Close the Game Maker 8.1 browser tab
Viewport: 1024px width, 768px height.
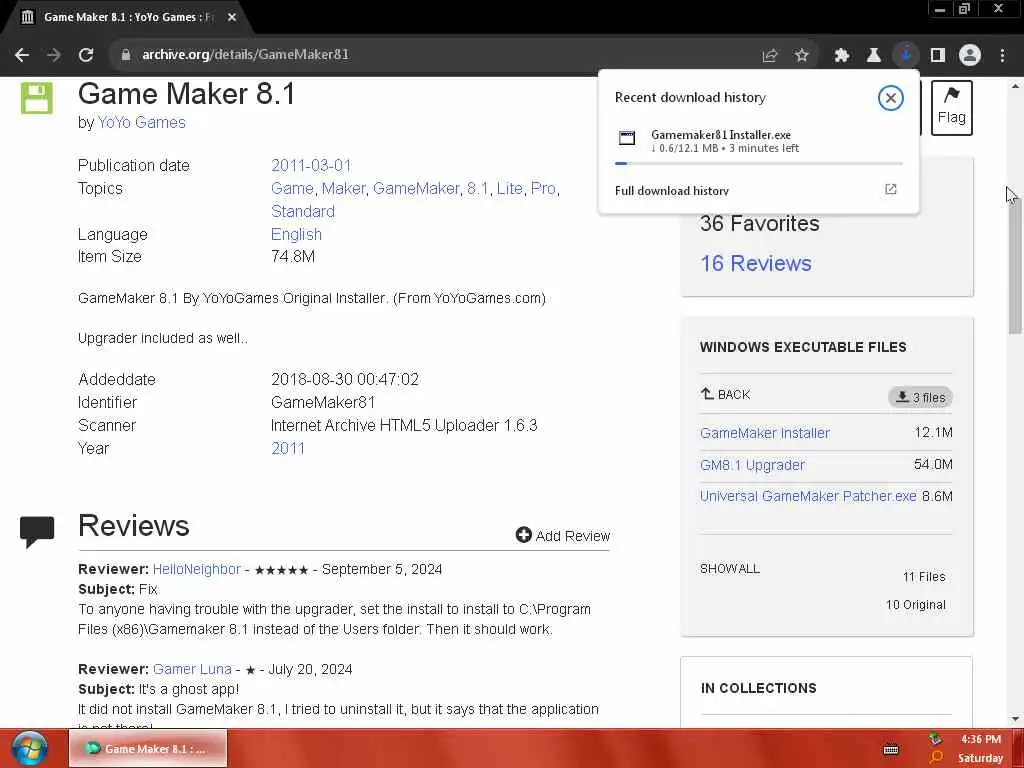coord(232,18)
